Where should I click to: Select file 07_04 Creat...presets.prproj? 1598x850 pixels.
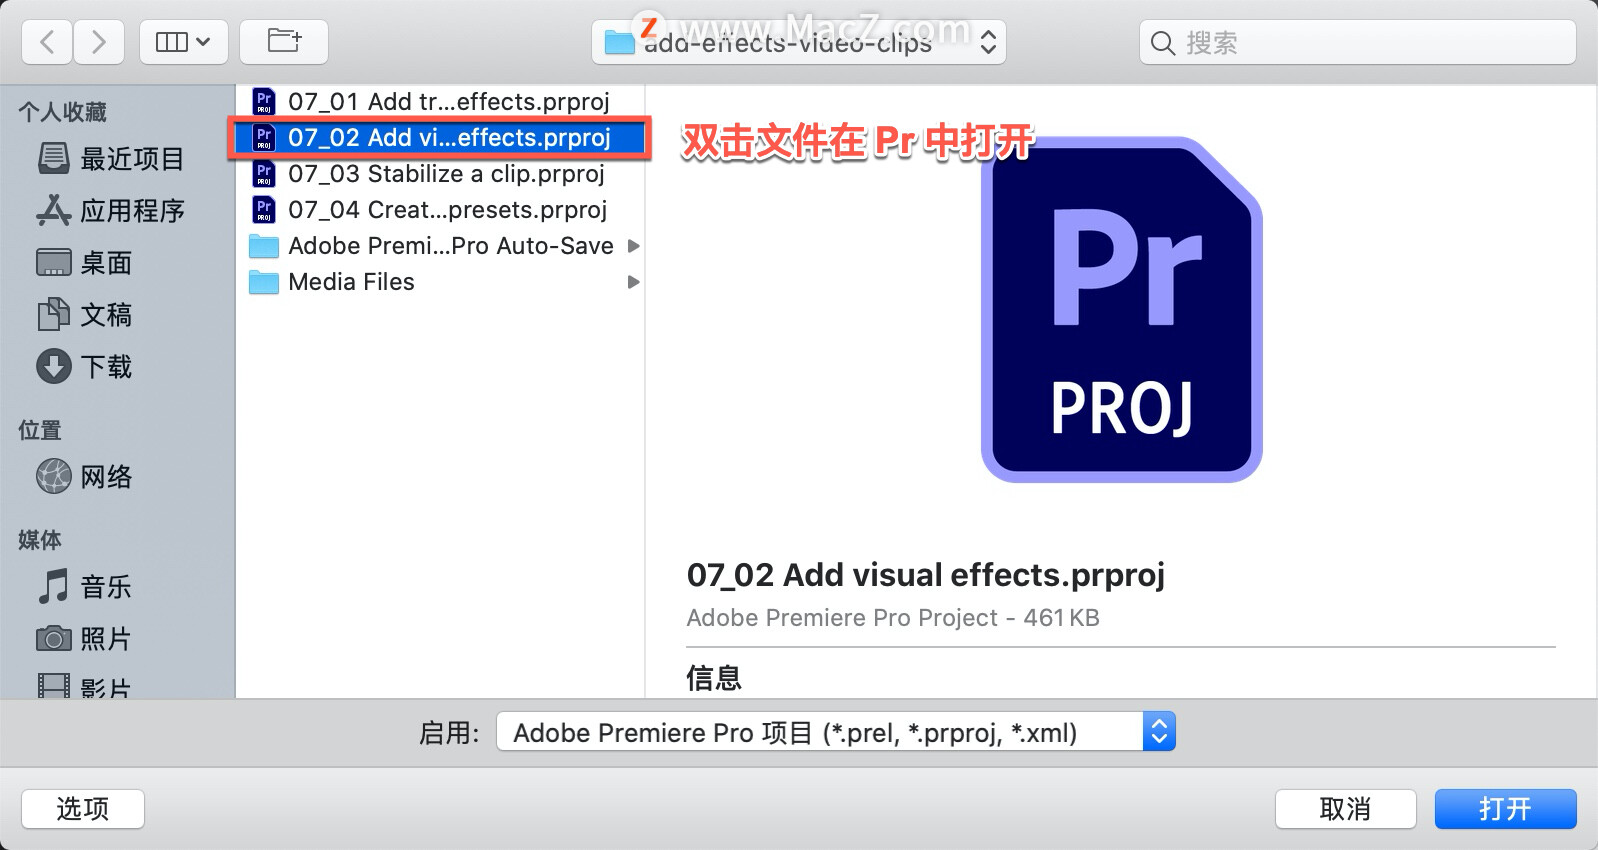[441, 210]
